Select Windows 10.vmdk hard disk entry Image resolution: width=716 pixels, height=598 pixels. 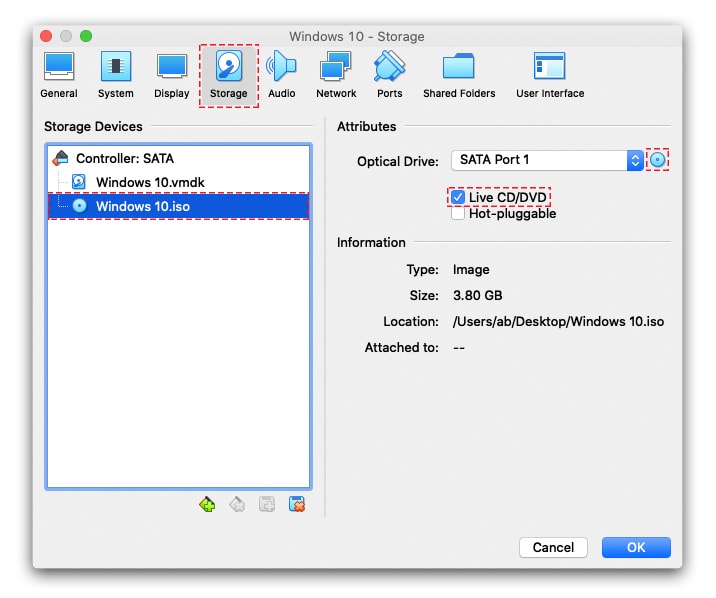[x=179, y=182]
